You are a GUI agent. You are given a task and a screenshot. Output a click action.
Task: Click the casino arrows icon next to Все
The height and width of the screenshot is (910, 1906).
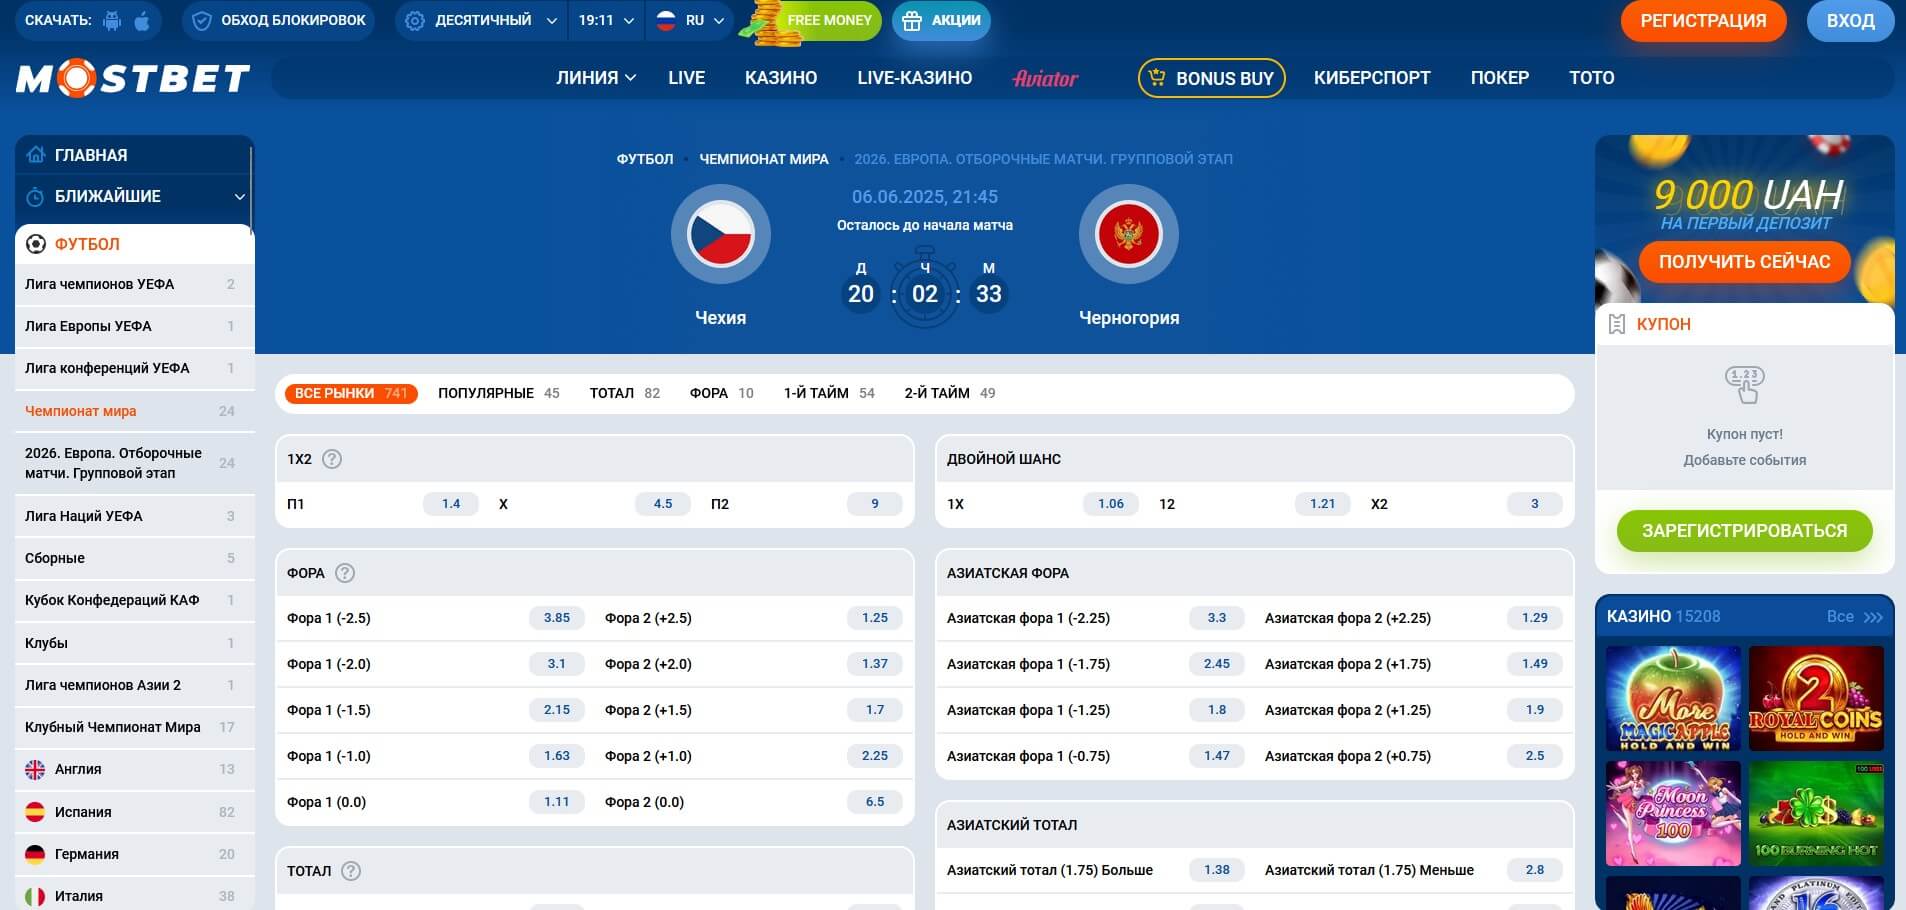(x=1873, y=617)
